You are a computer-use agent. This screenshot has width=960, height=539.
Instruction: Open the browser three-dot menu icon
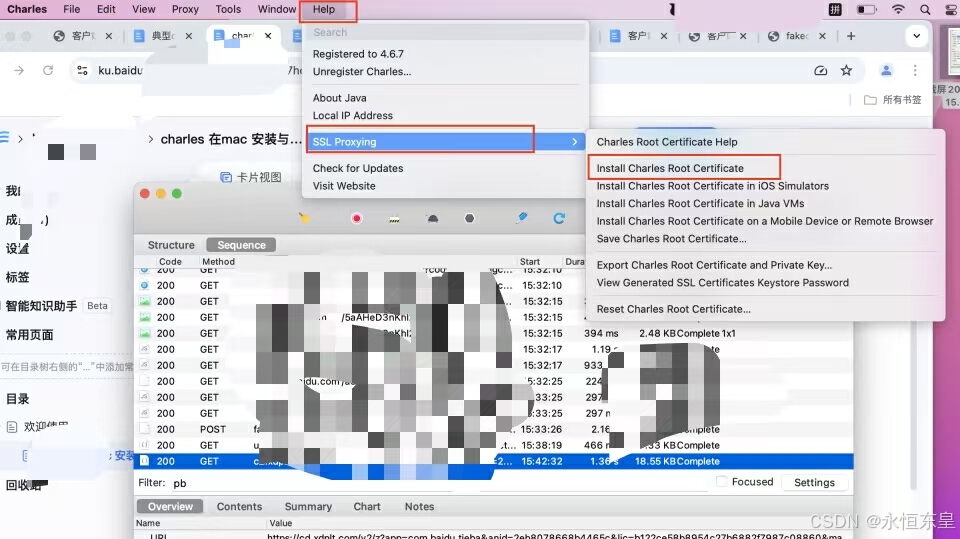click(x=915, y=70)
